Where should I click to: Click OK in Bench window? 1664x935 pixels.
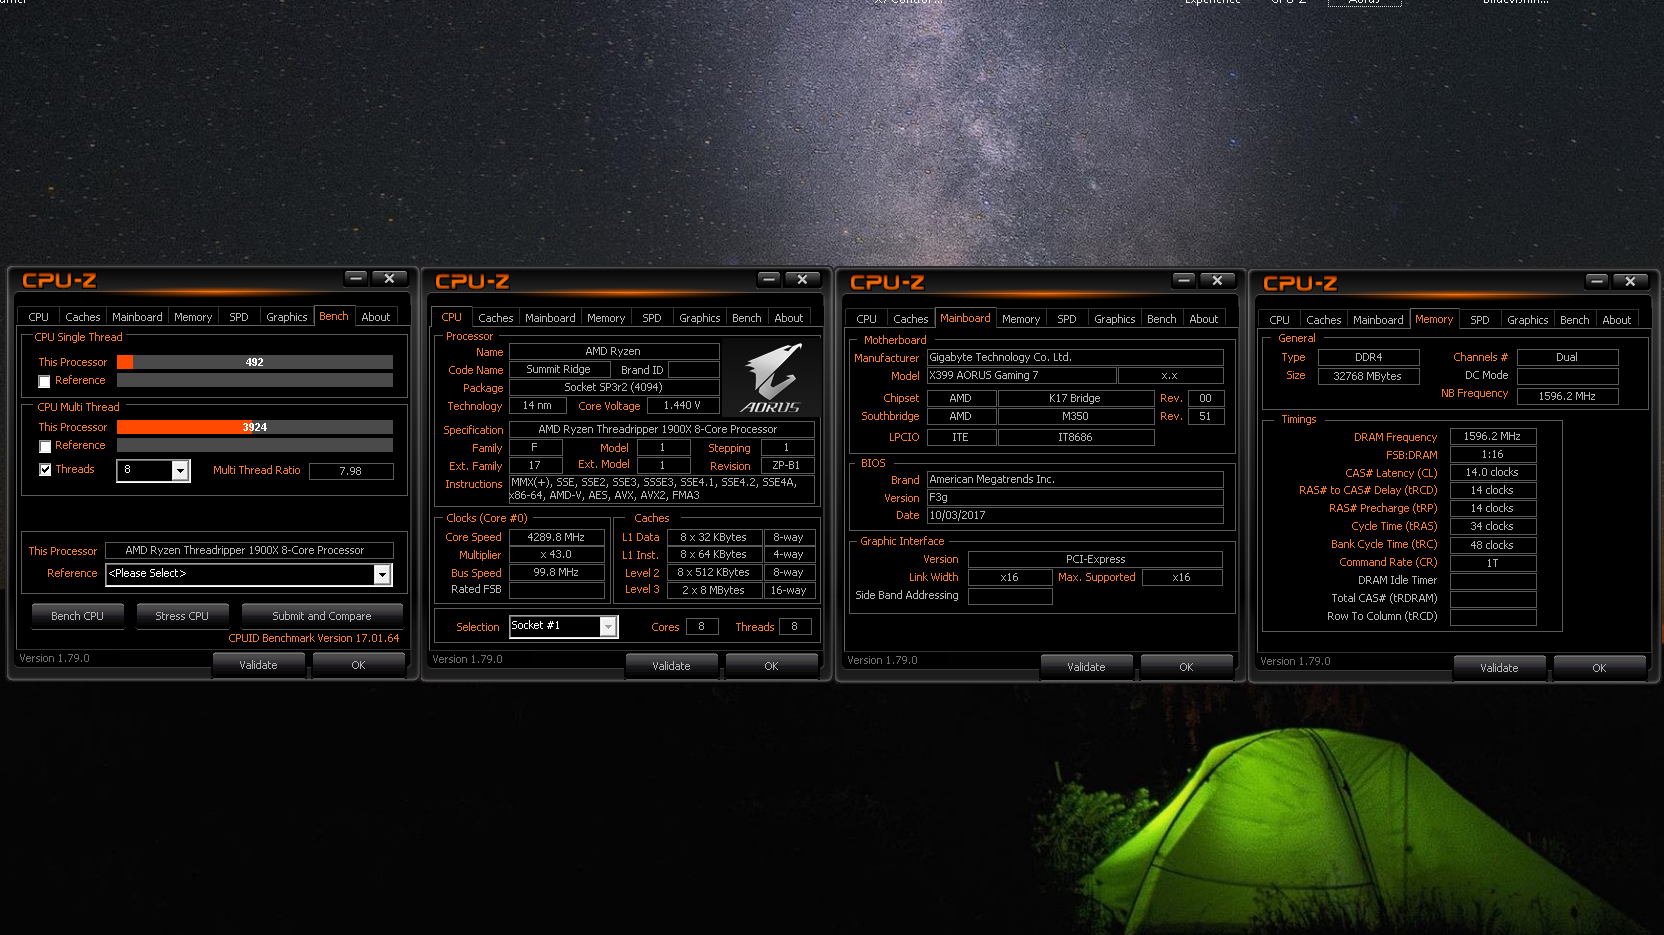pos(359,665)
